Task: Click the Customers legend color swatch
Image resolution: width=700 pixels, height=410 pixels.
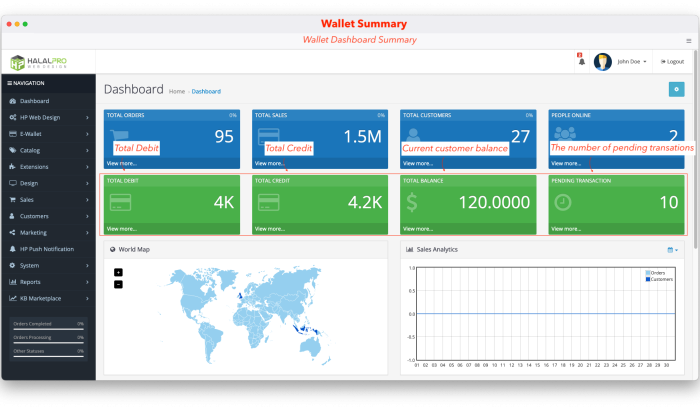Action: (648, 279)
